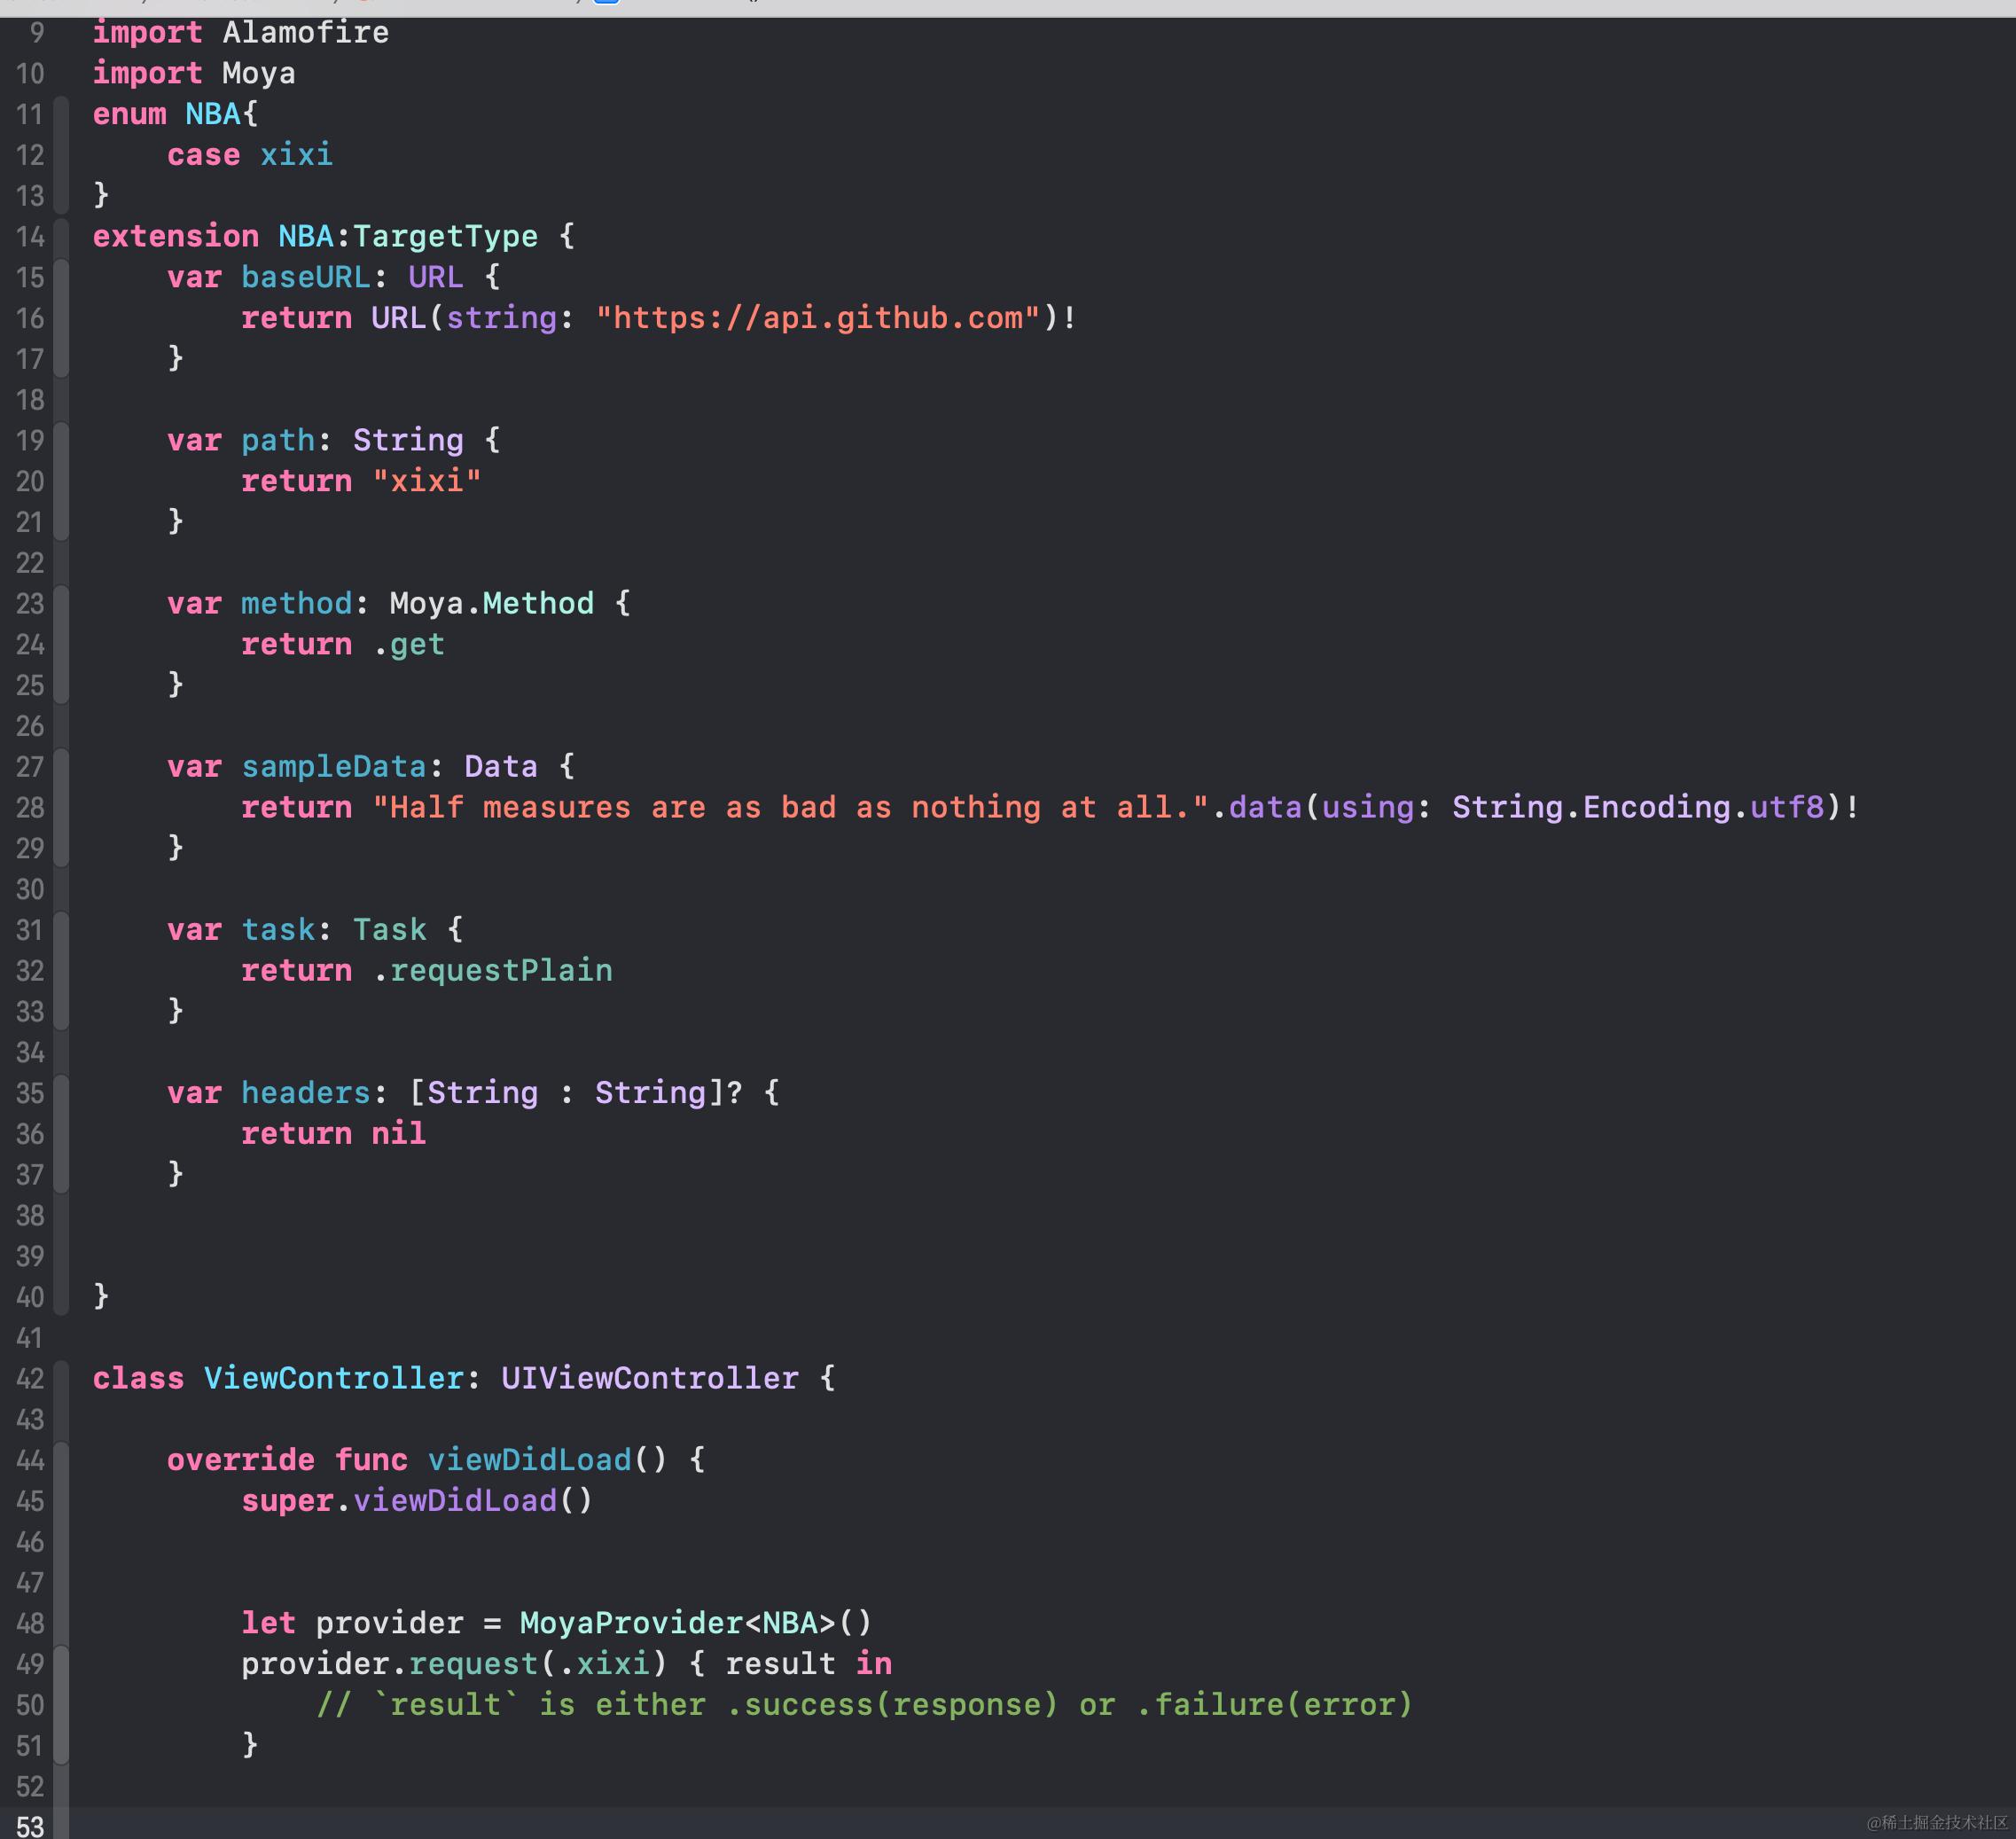Screen dimensions: 2016x1839
Task: Click the TargetType protocol name
Action: 444,236
